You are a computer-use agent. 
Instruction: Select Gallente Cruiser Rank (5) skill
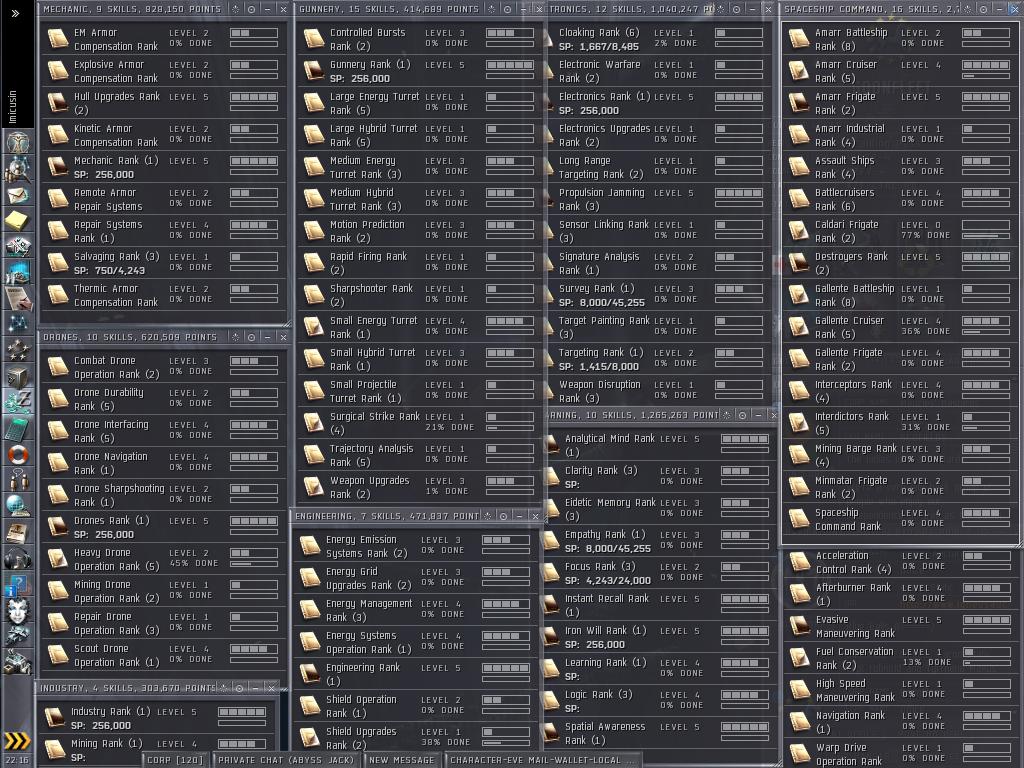[x=900, y=327]
